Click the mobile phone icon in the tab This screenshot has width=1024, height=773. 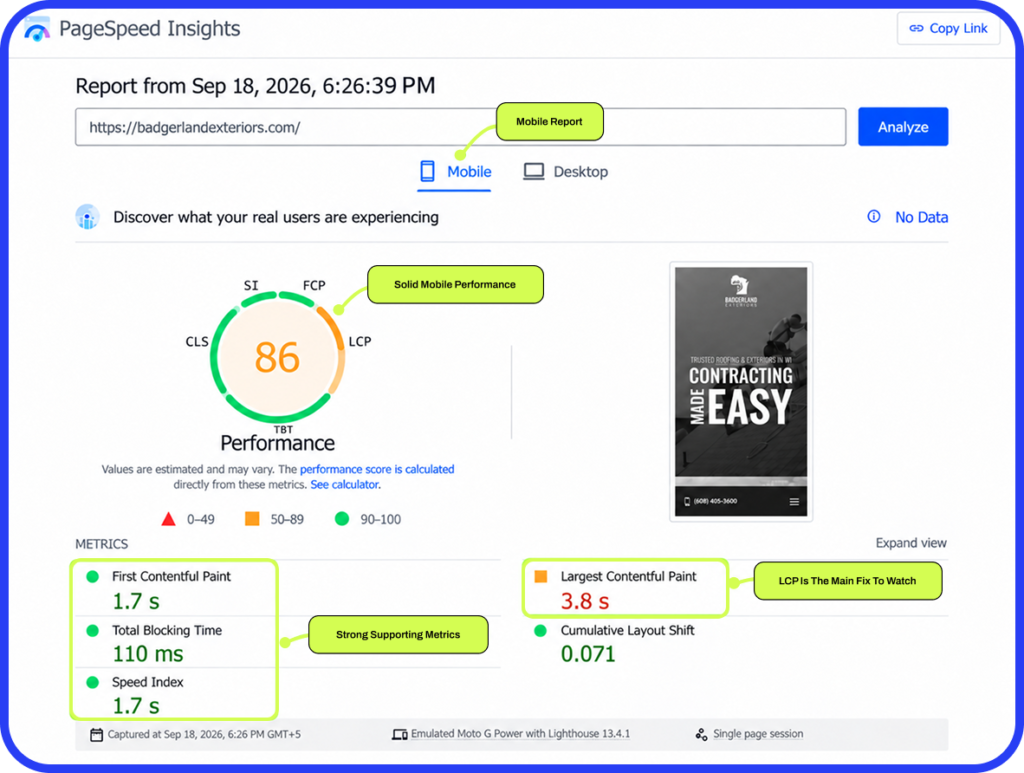(427, 171)
